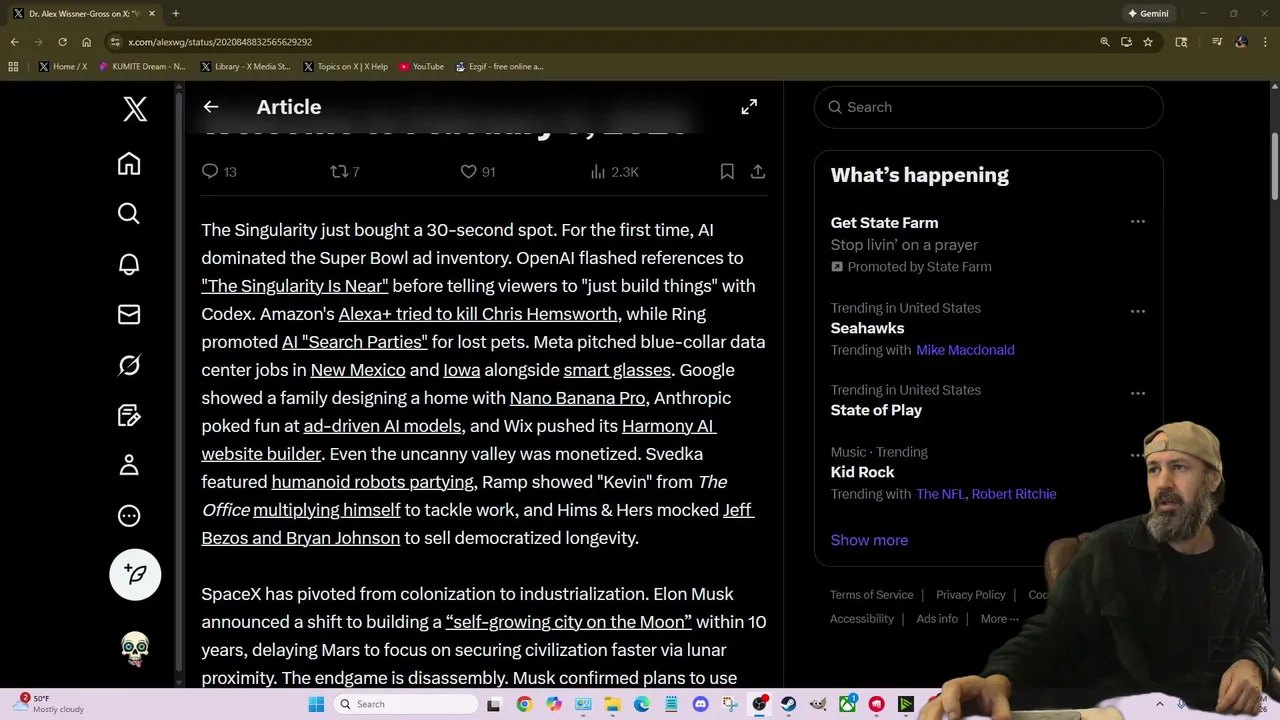
Task: Reload the page with the refresh button
Action: click(x=62, y=42)
